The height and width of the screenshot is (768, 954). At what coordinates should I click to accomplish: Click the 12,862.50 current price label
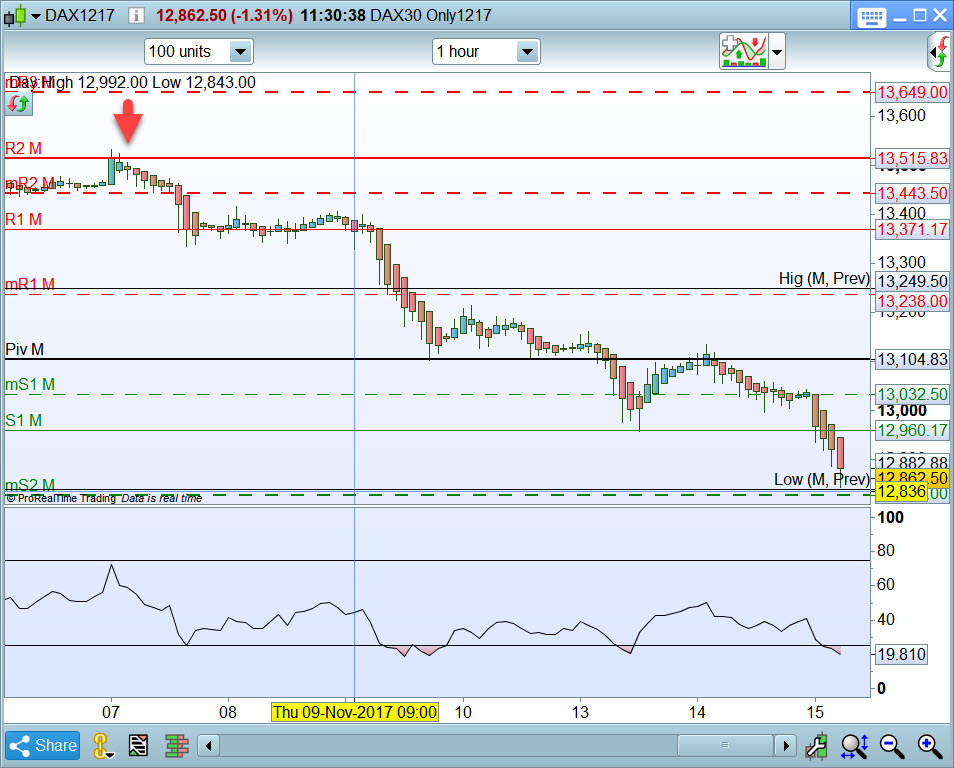pyautogui.click(x=912, y=477)
